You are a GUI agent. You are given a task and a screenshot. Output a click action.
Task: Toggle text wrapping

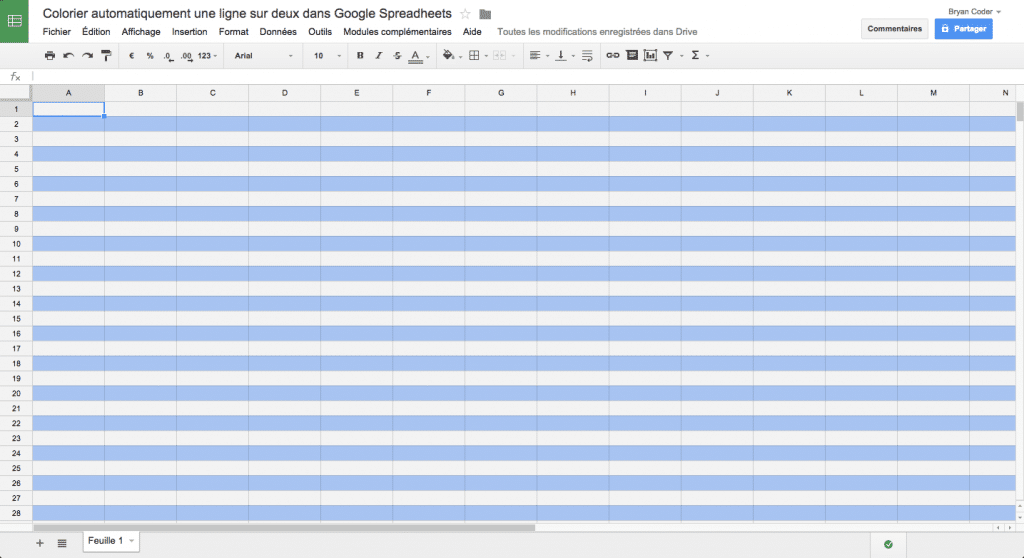point(586,56)
